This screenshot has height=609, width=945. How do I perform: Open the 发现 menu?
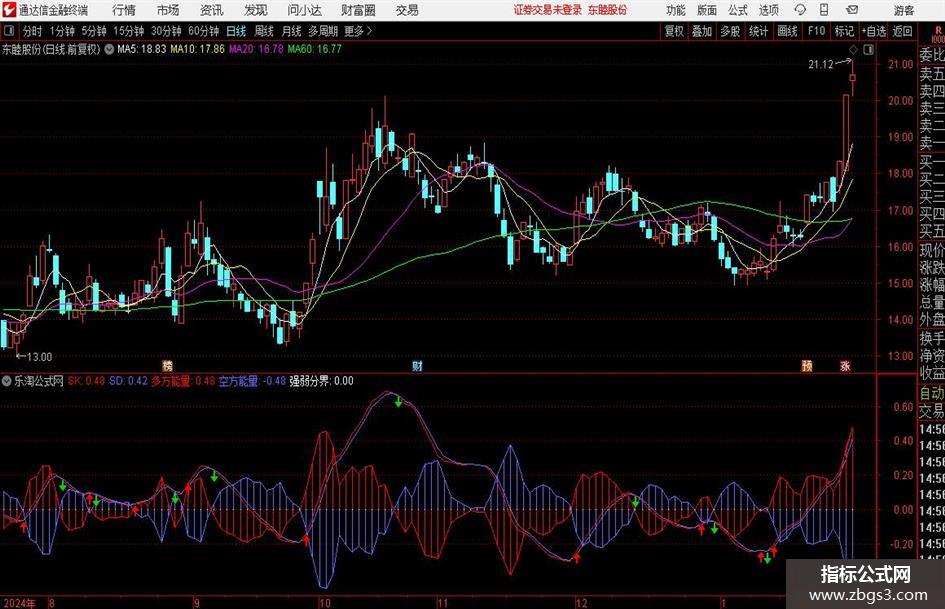[x=256, y=10]
